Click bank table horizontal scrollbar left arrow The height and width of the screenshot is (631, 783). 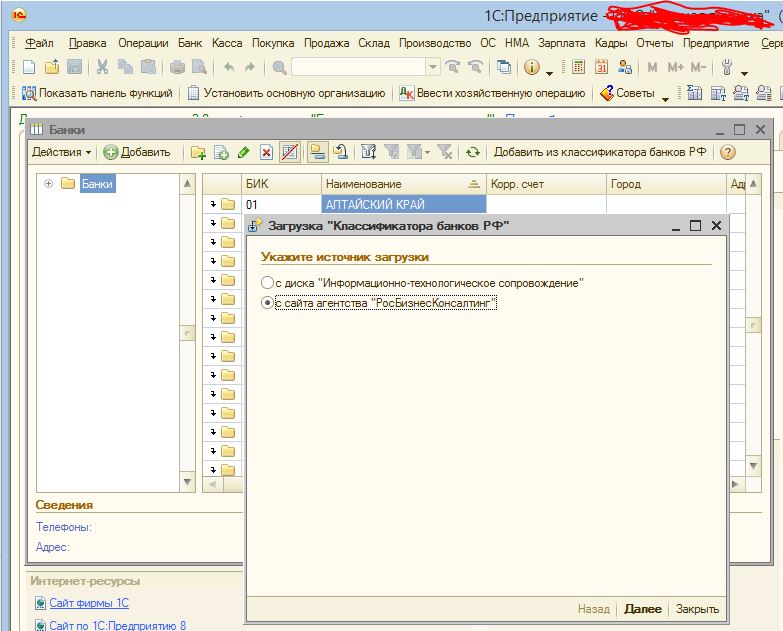click(x=213, y=484)
